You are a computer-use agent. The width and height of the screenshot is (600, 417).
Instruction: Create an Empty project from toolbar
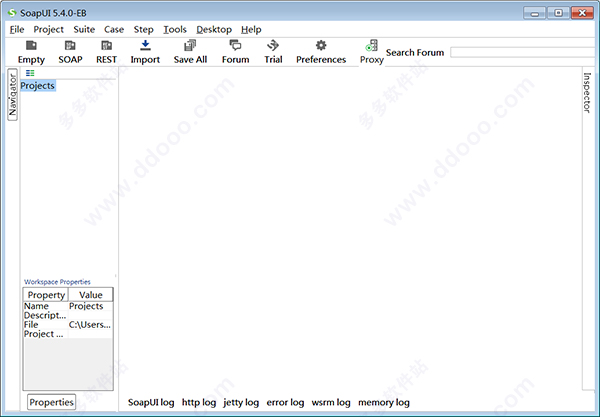coord(31,52)
